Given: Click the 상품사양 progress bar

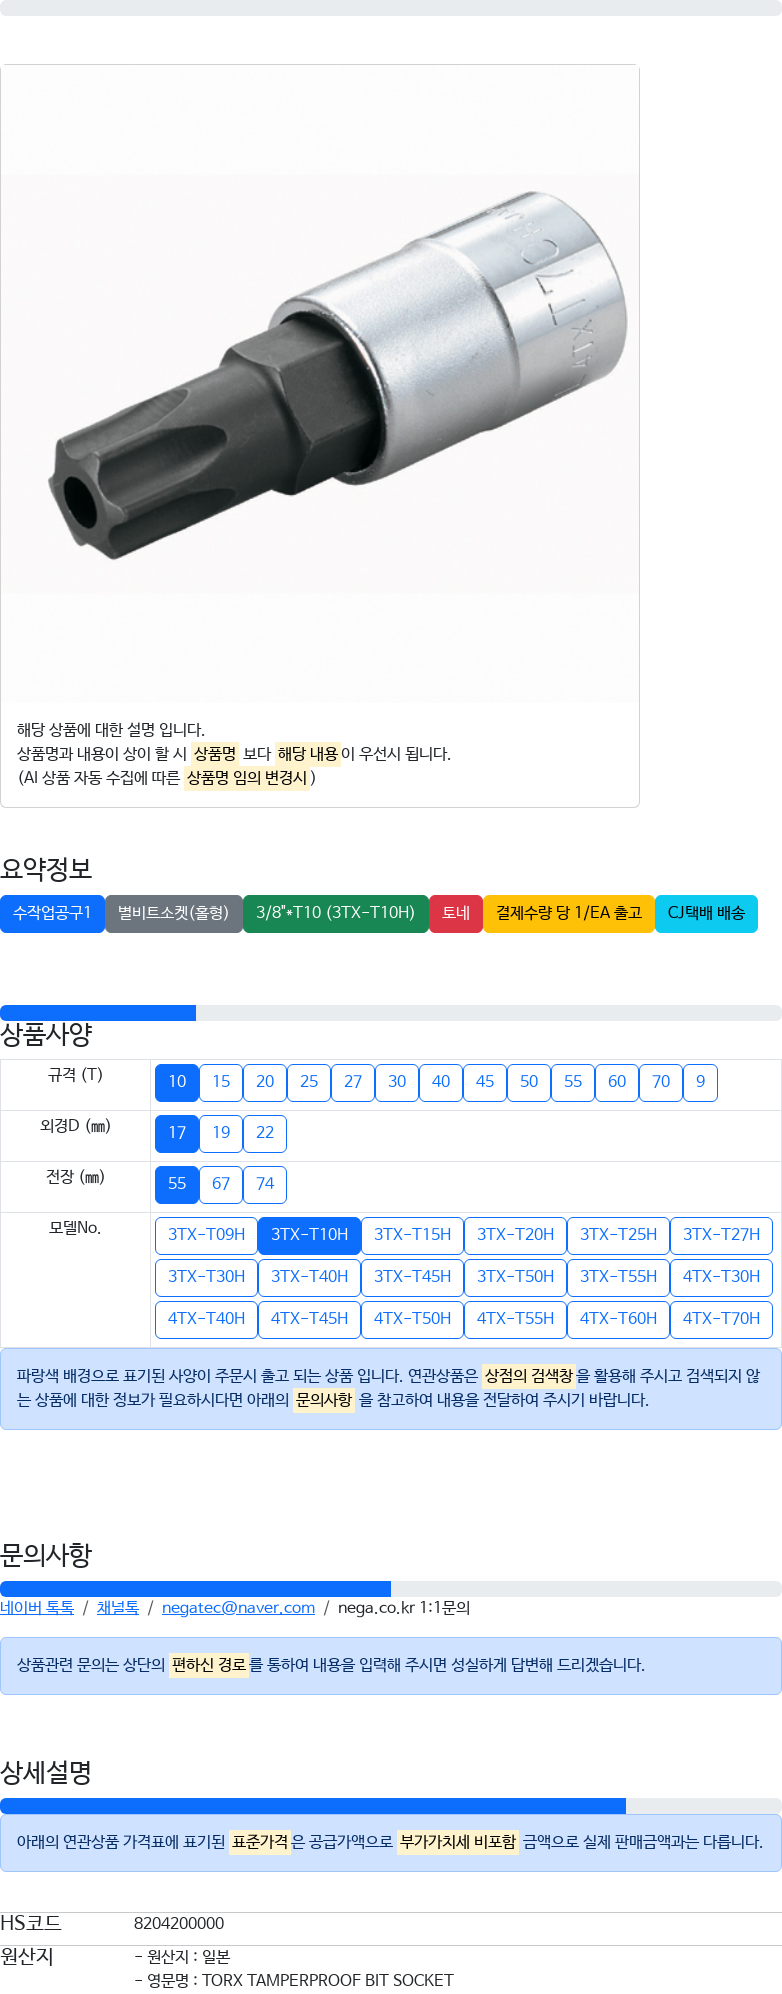Looking at the screenshot, I should click(x=391, y=1013).
